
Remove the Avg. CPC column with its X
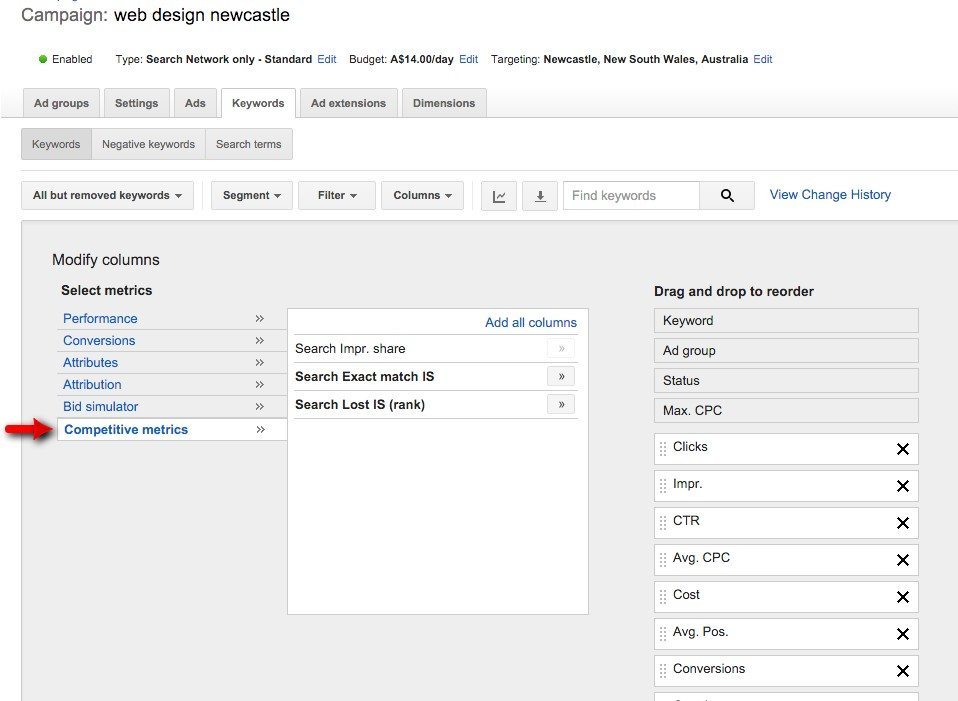pos(903,559)
